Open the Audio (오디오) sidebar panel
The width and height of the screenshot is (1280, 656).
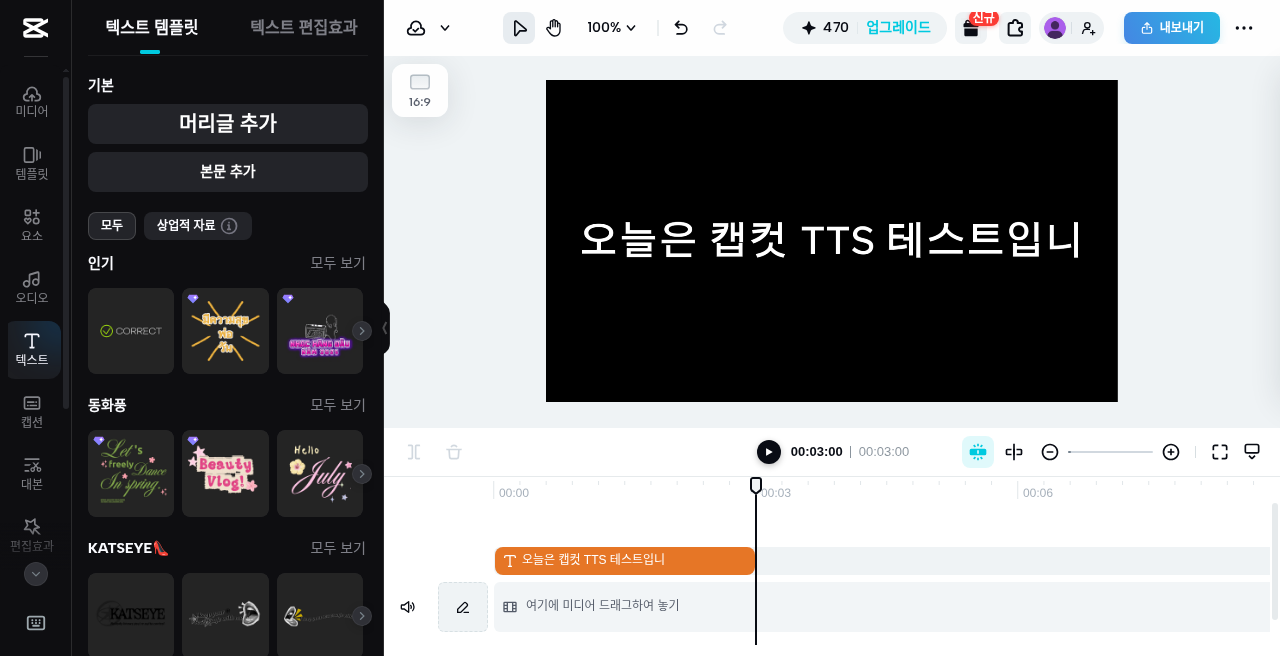coord(32,287)
